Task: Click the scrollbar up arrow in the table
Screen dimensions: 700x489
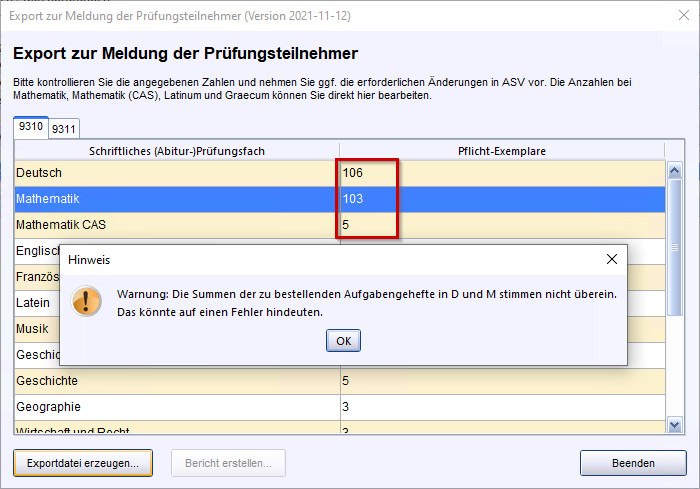Action: tap(675, 170)
